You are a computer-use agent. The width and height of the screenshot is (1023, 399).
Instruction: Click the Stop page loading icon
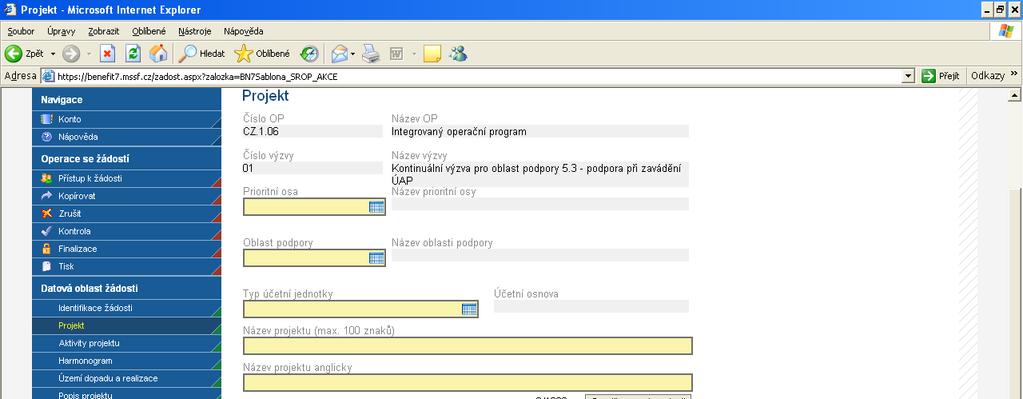pos(108,53)
